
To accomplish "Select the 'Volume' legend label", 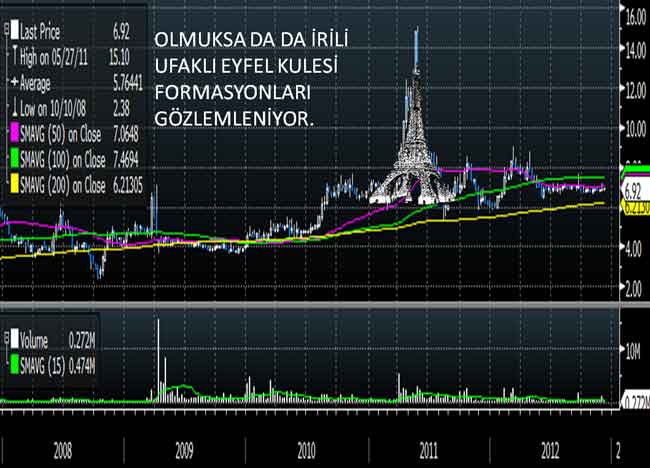I will tap(34, 341).
